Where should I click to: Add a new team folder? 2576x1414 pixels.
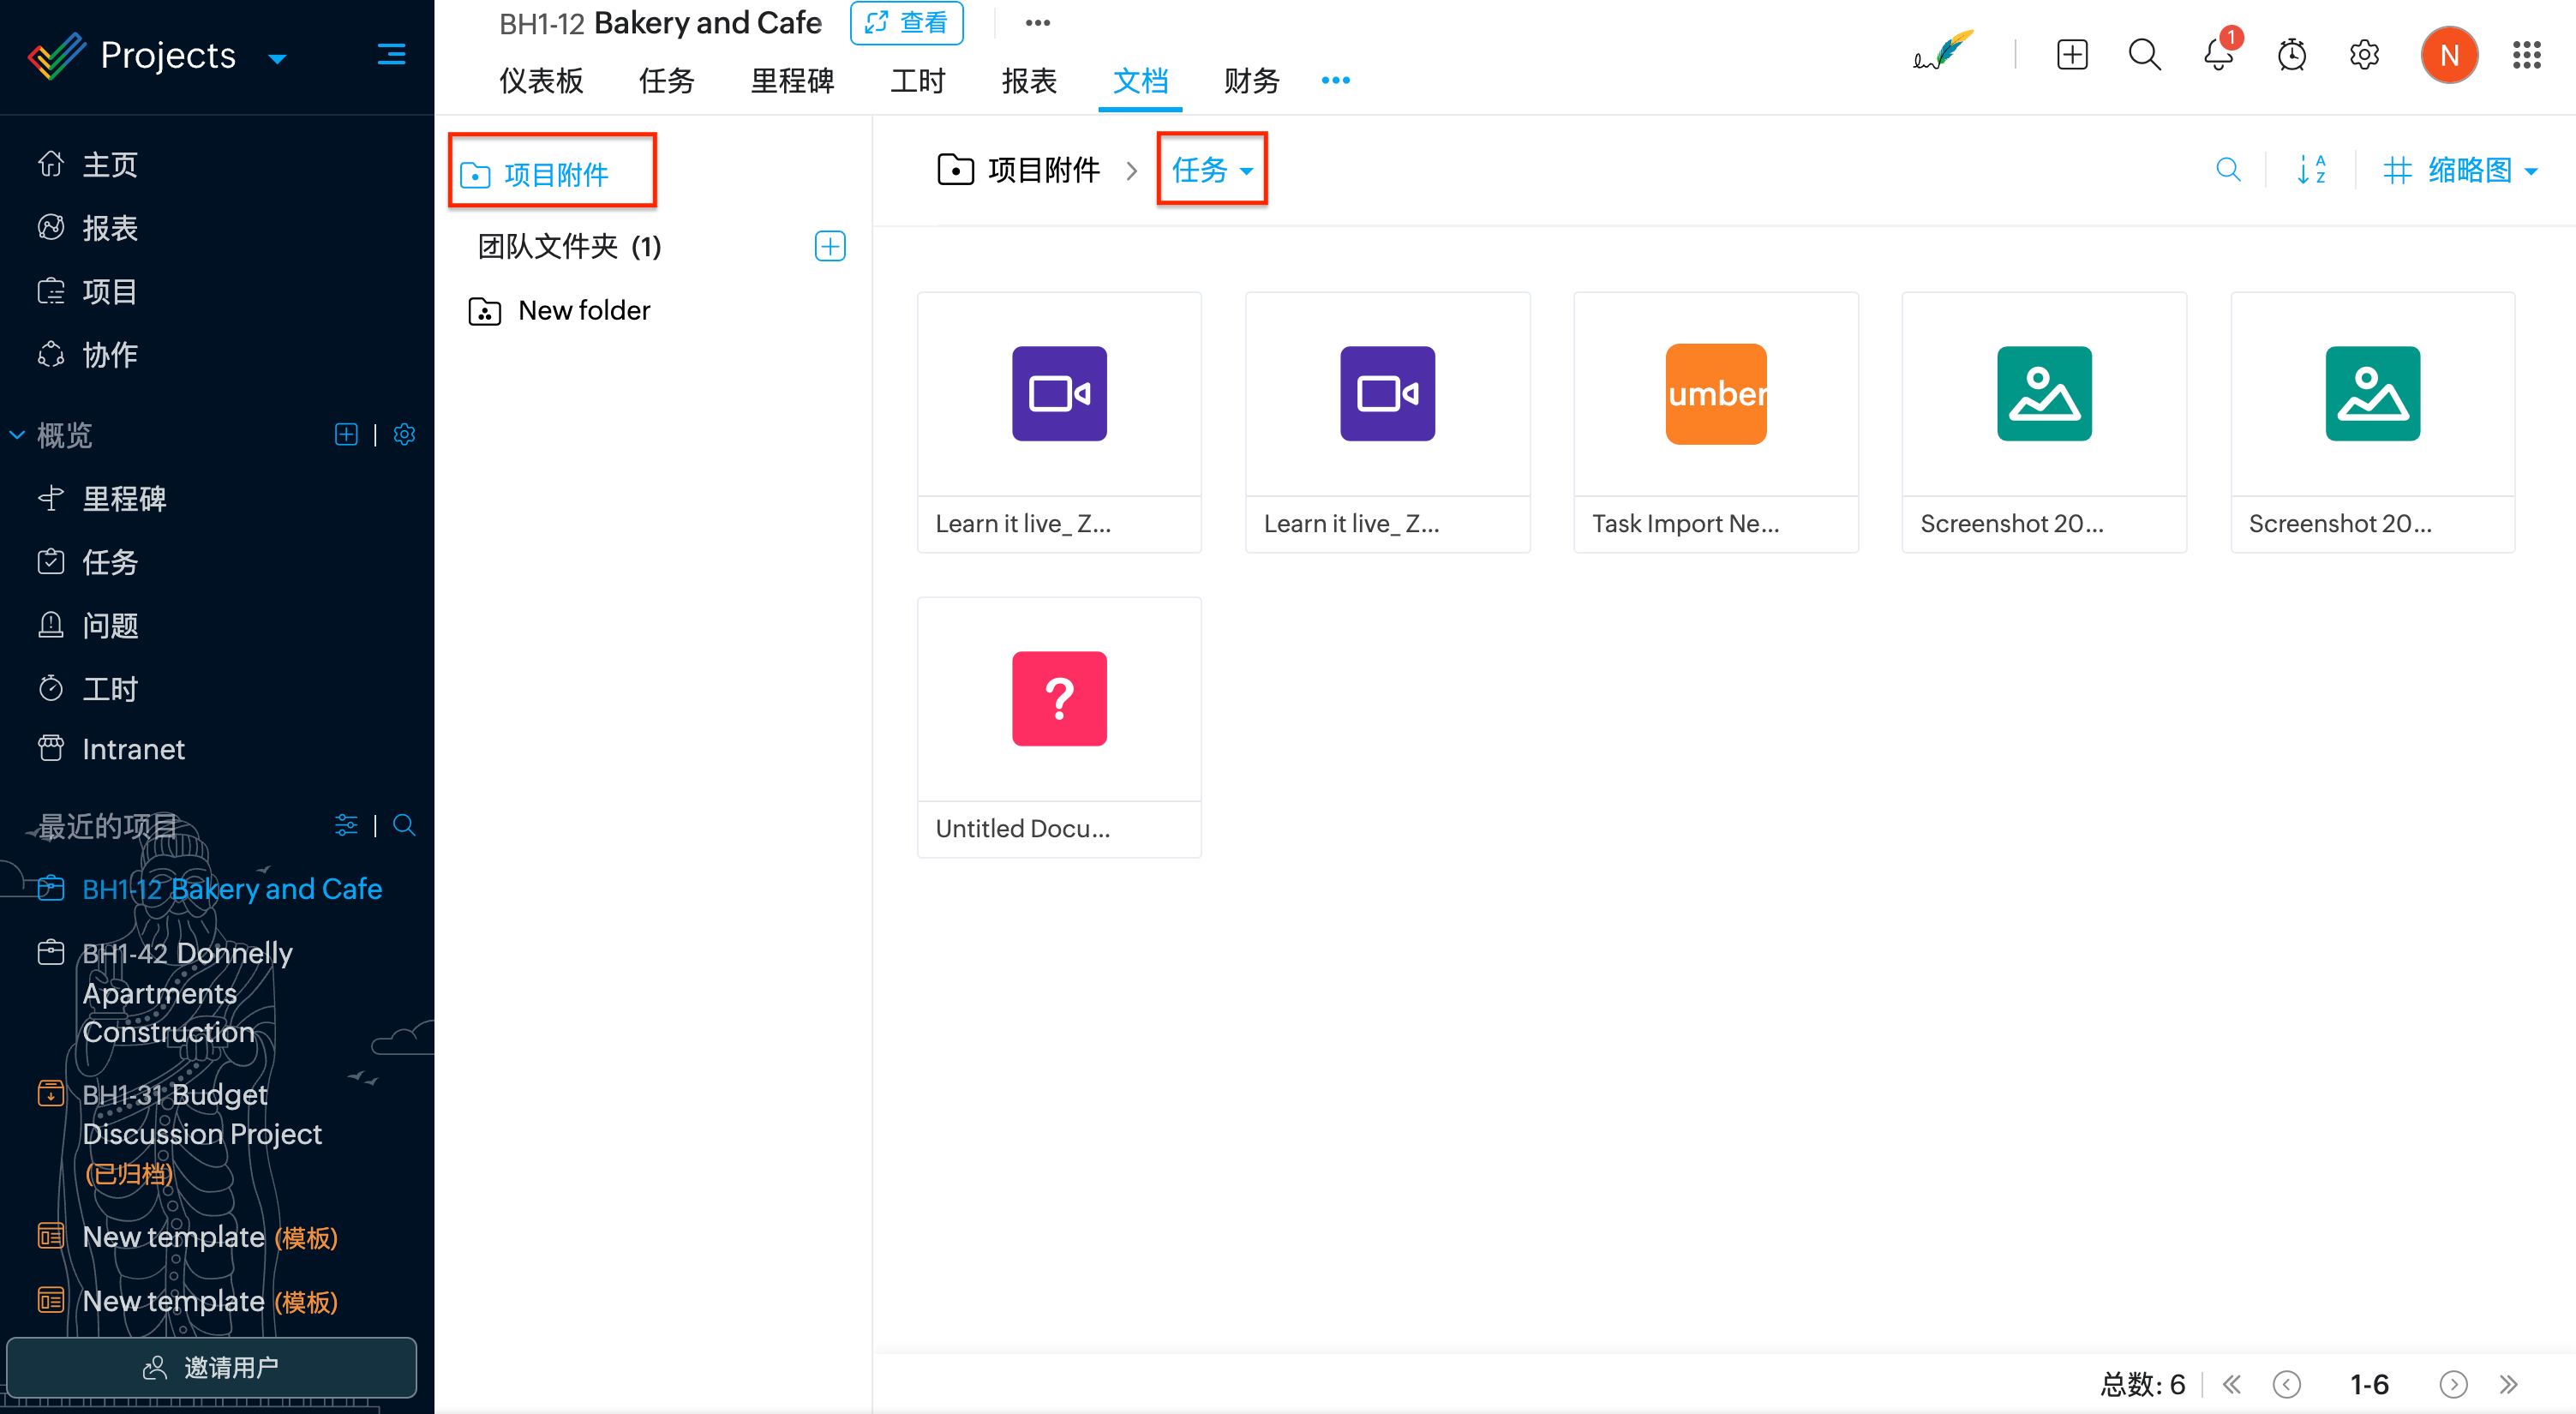point(829,246)
